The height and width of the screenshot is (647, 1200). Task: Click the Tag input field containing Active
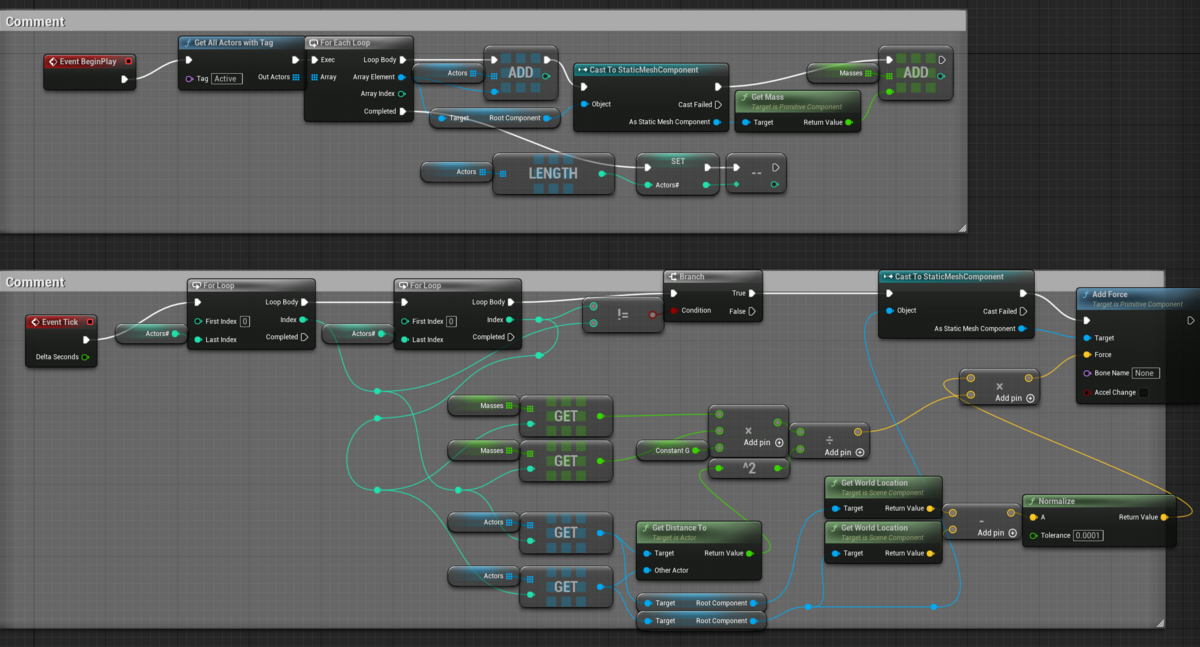click(x=227, y=78)
